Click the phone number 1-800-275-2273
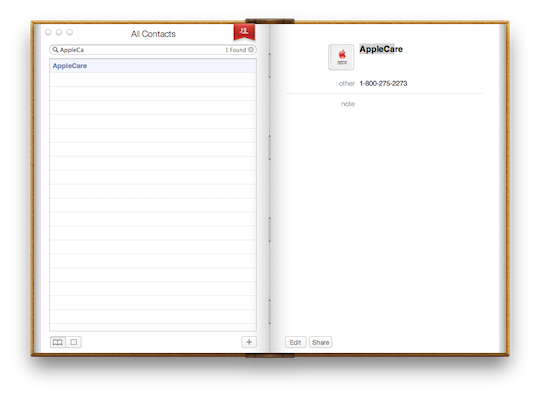The height and width of the screenshot is (400, 540). [383, 83]
